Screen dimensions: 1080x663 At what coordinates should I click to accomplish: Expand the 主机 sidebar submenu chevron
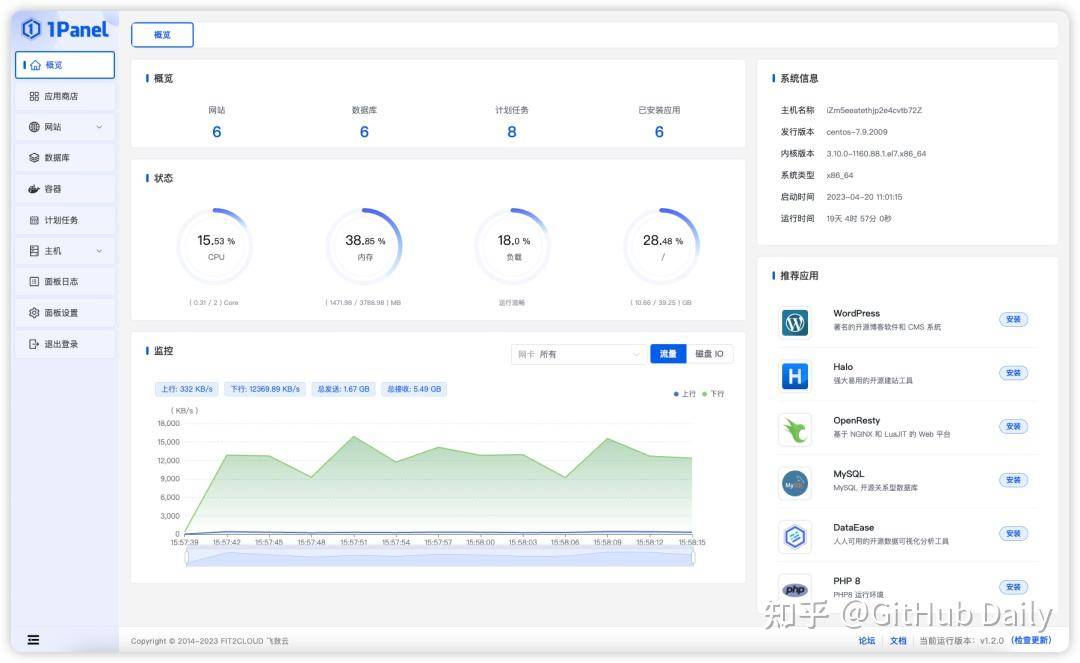[99, 251]
